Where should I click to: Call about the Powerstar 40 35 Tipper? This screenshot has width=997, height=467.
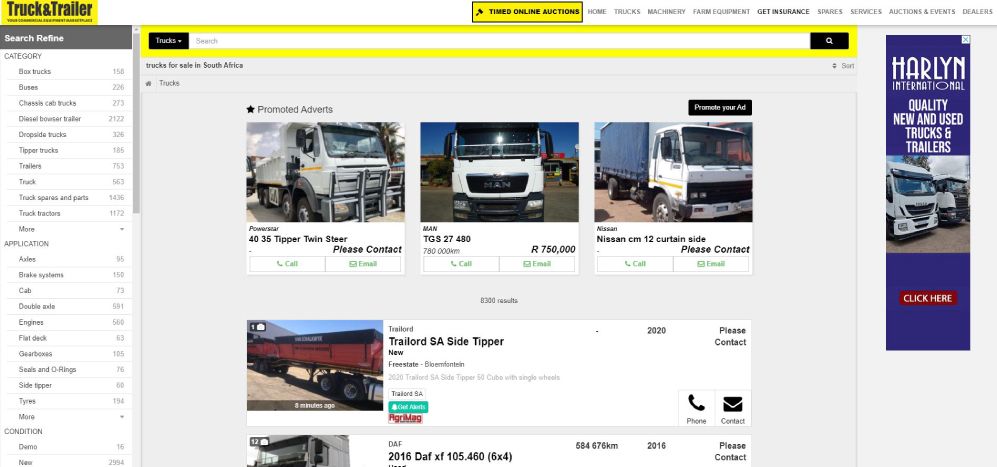[287, 264]
